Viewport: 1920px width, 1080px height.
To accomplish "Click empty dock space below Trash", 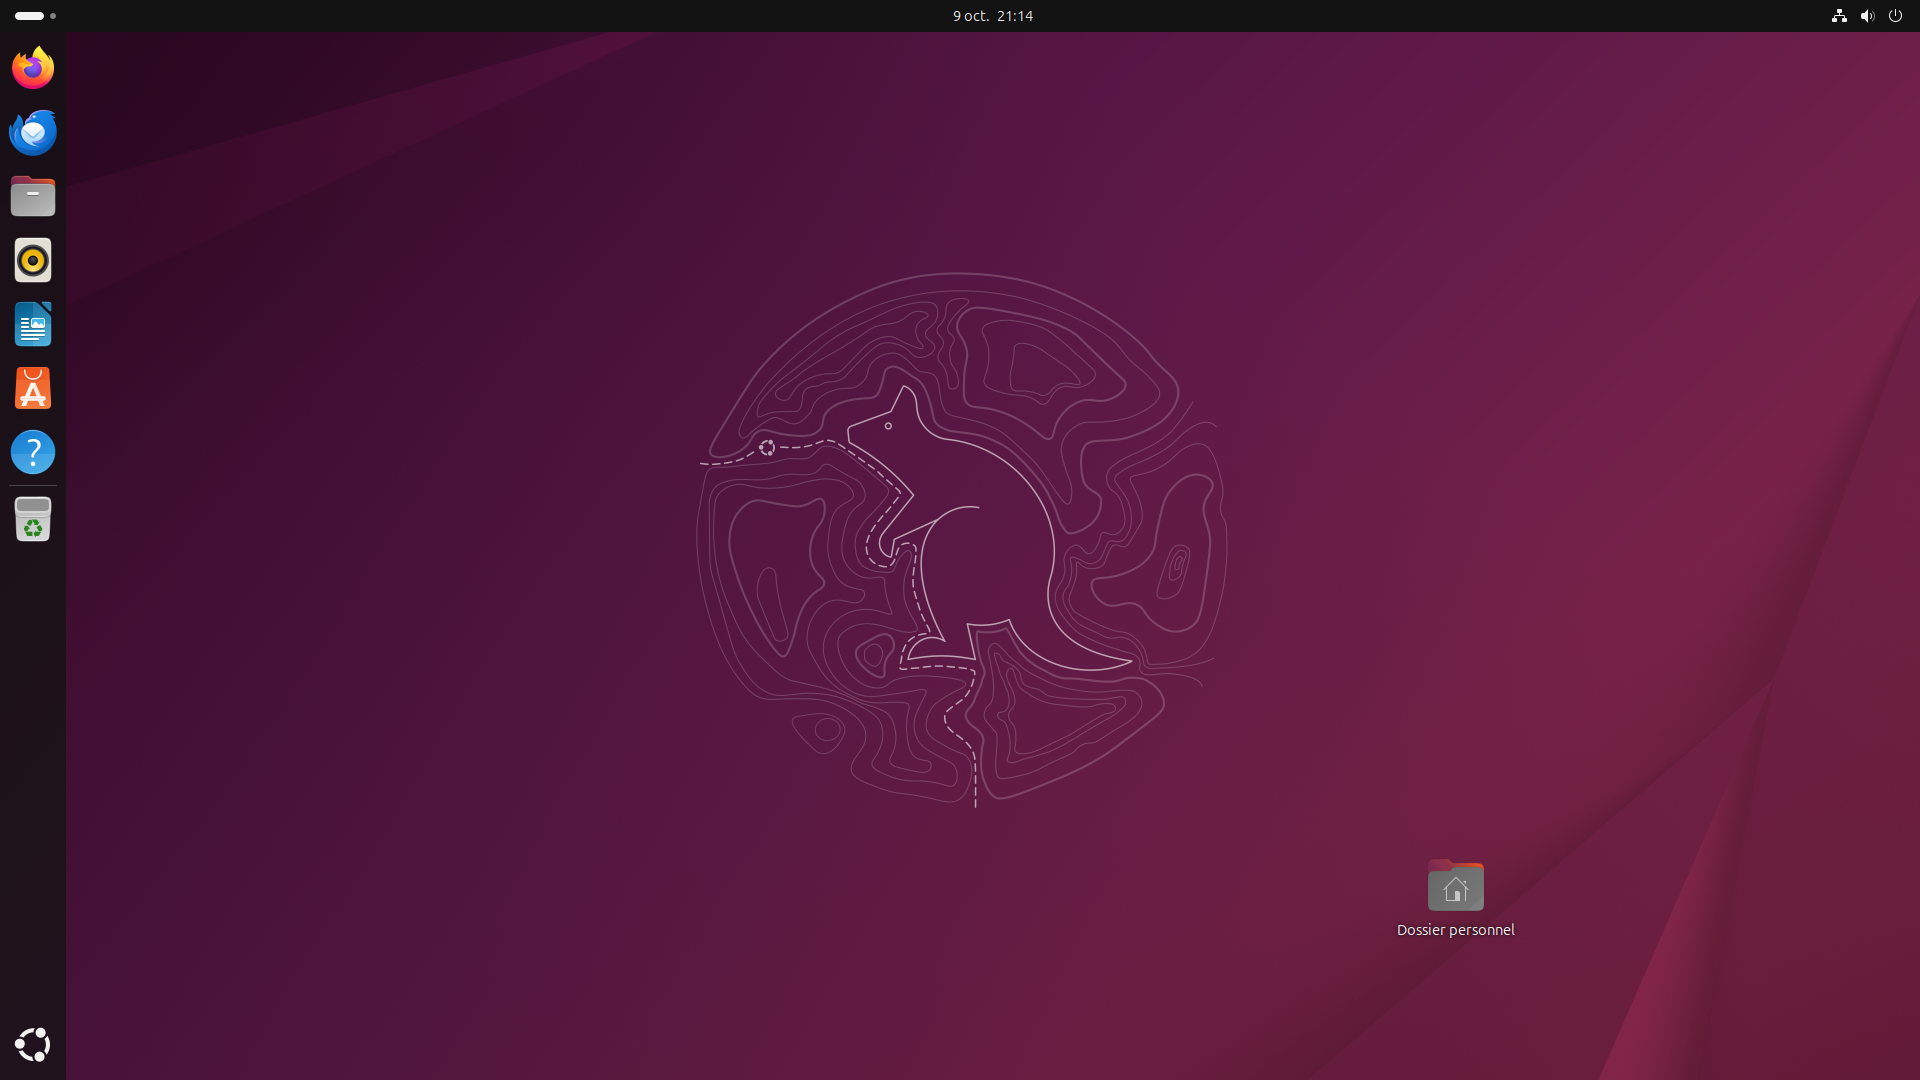I will pos(33,780).
